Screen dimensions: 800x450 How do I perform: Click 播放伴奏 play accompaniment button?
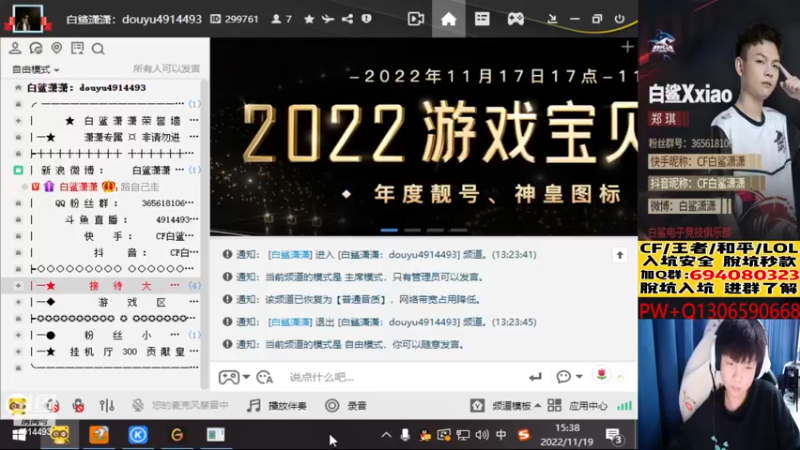coord(277,406)
